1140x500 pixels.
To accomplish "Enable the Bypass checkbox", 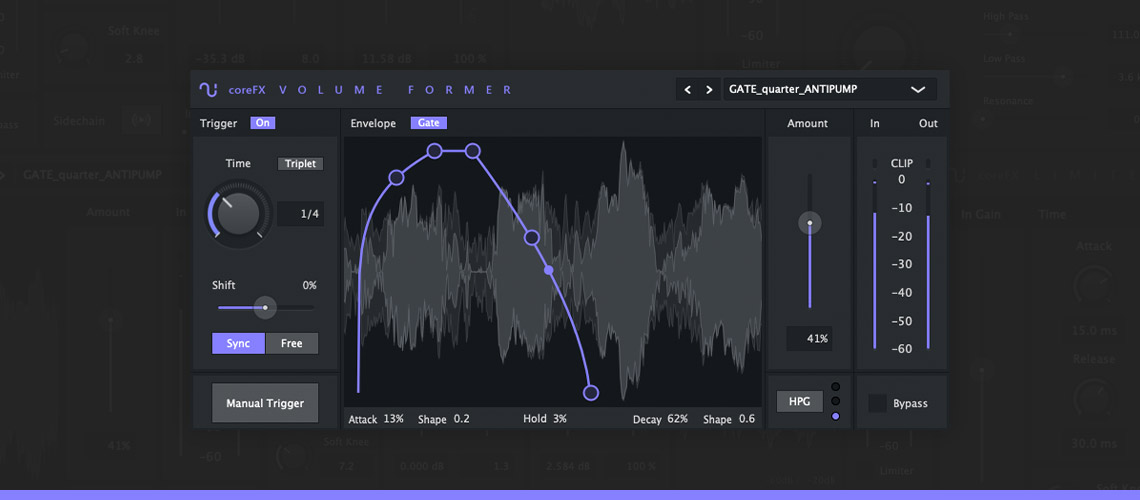I will coord(877,403).
